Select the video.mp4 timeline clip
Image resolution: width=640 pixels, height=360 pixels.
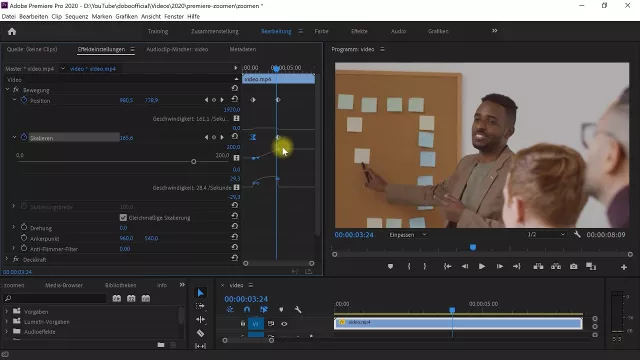pyautogui.click(x=458, y=323)
